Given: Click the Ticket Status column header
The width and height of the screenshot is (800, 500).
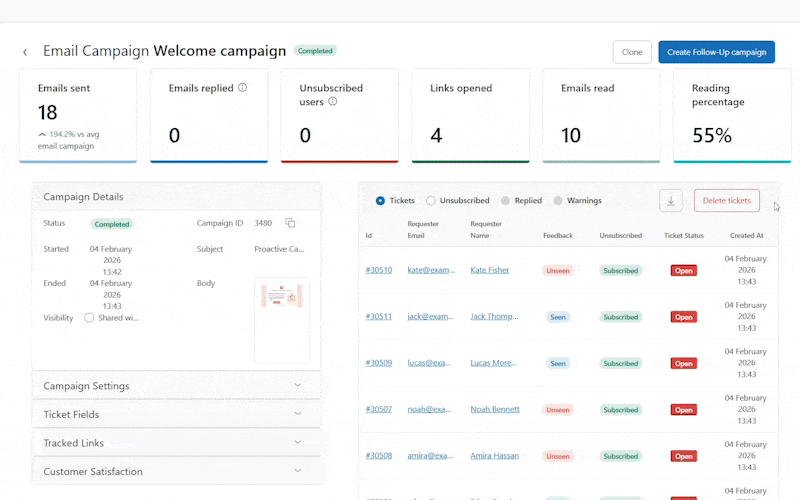Looking at the screenshot, I should coord(684,236).
